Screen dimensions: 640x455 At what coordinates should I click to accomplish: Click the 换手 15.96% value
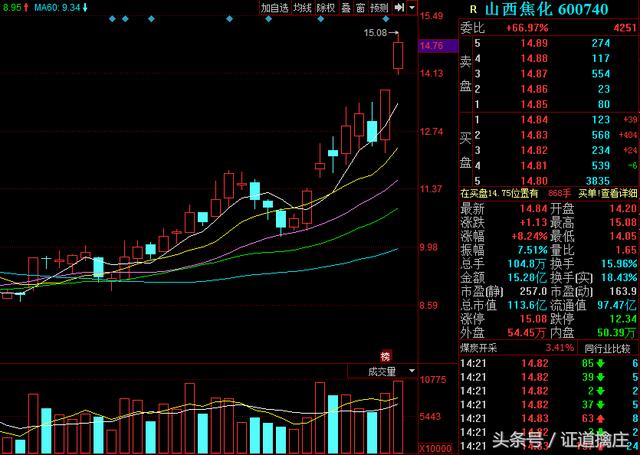pyautogui.click(x=619, y=264)
